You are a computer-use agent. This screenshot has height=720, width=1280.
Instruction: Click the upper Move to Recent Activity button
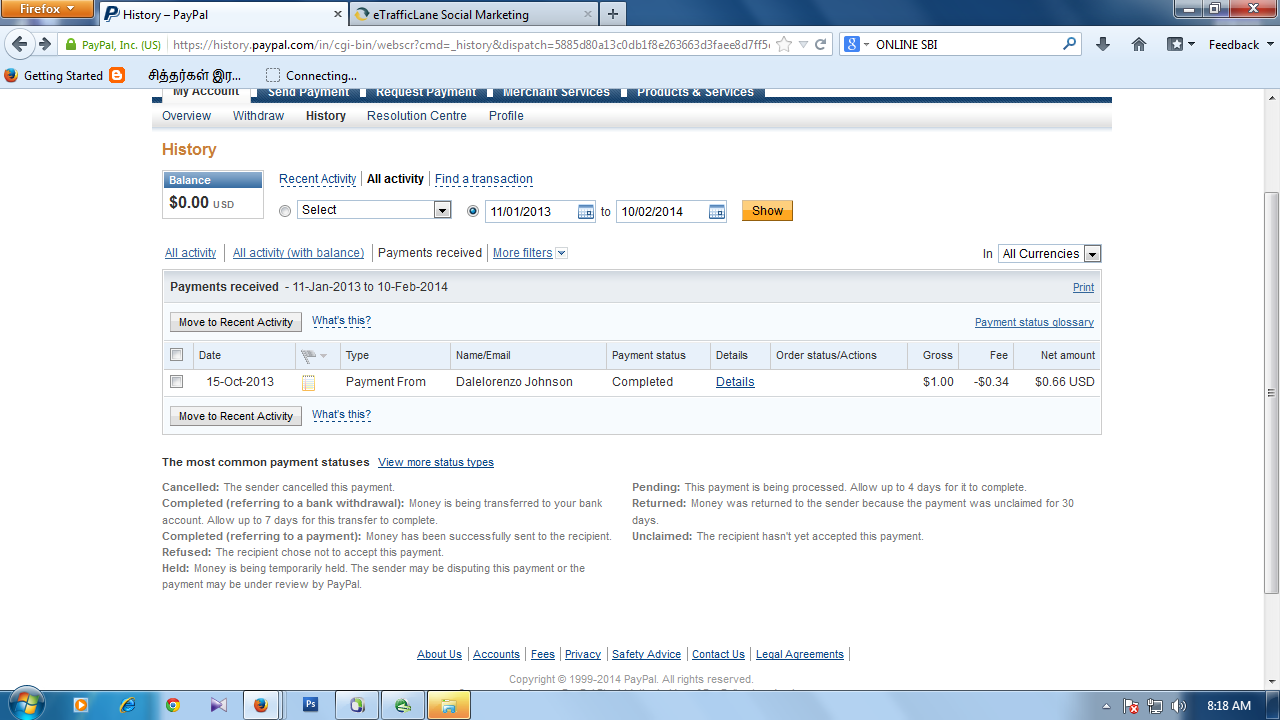(236, 322)
